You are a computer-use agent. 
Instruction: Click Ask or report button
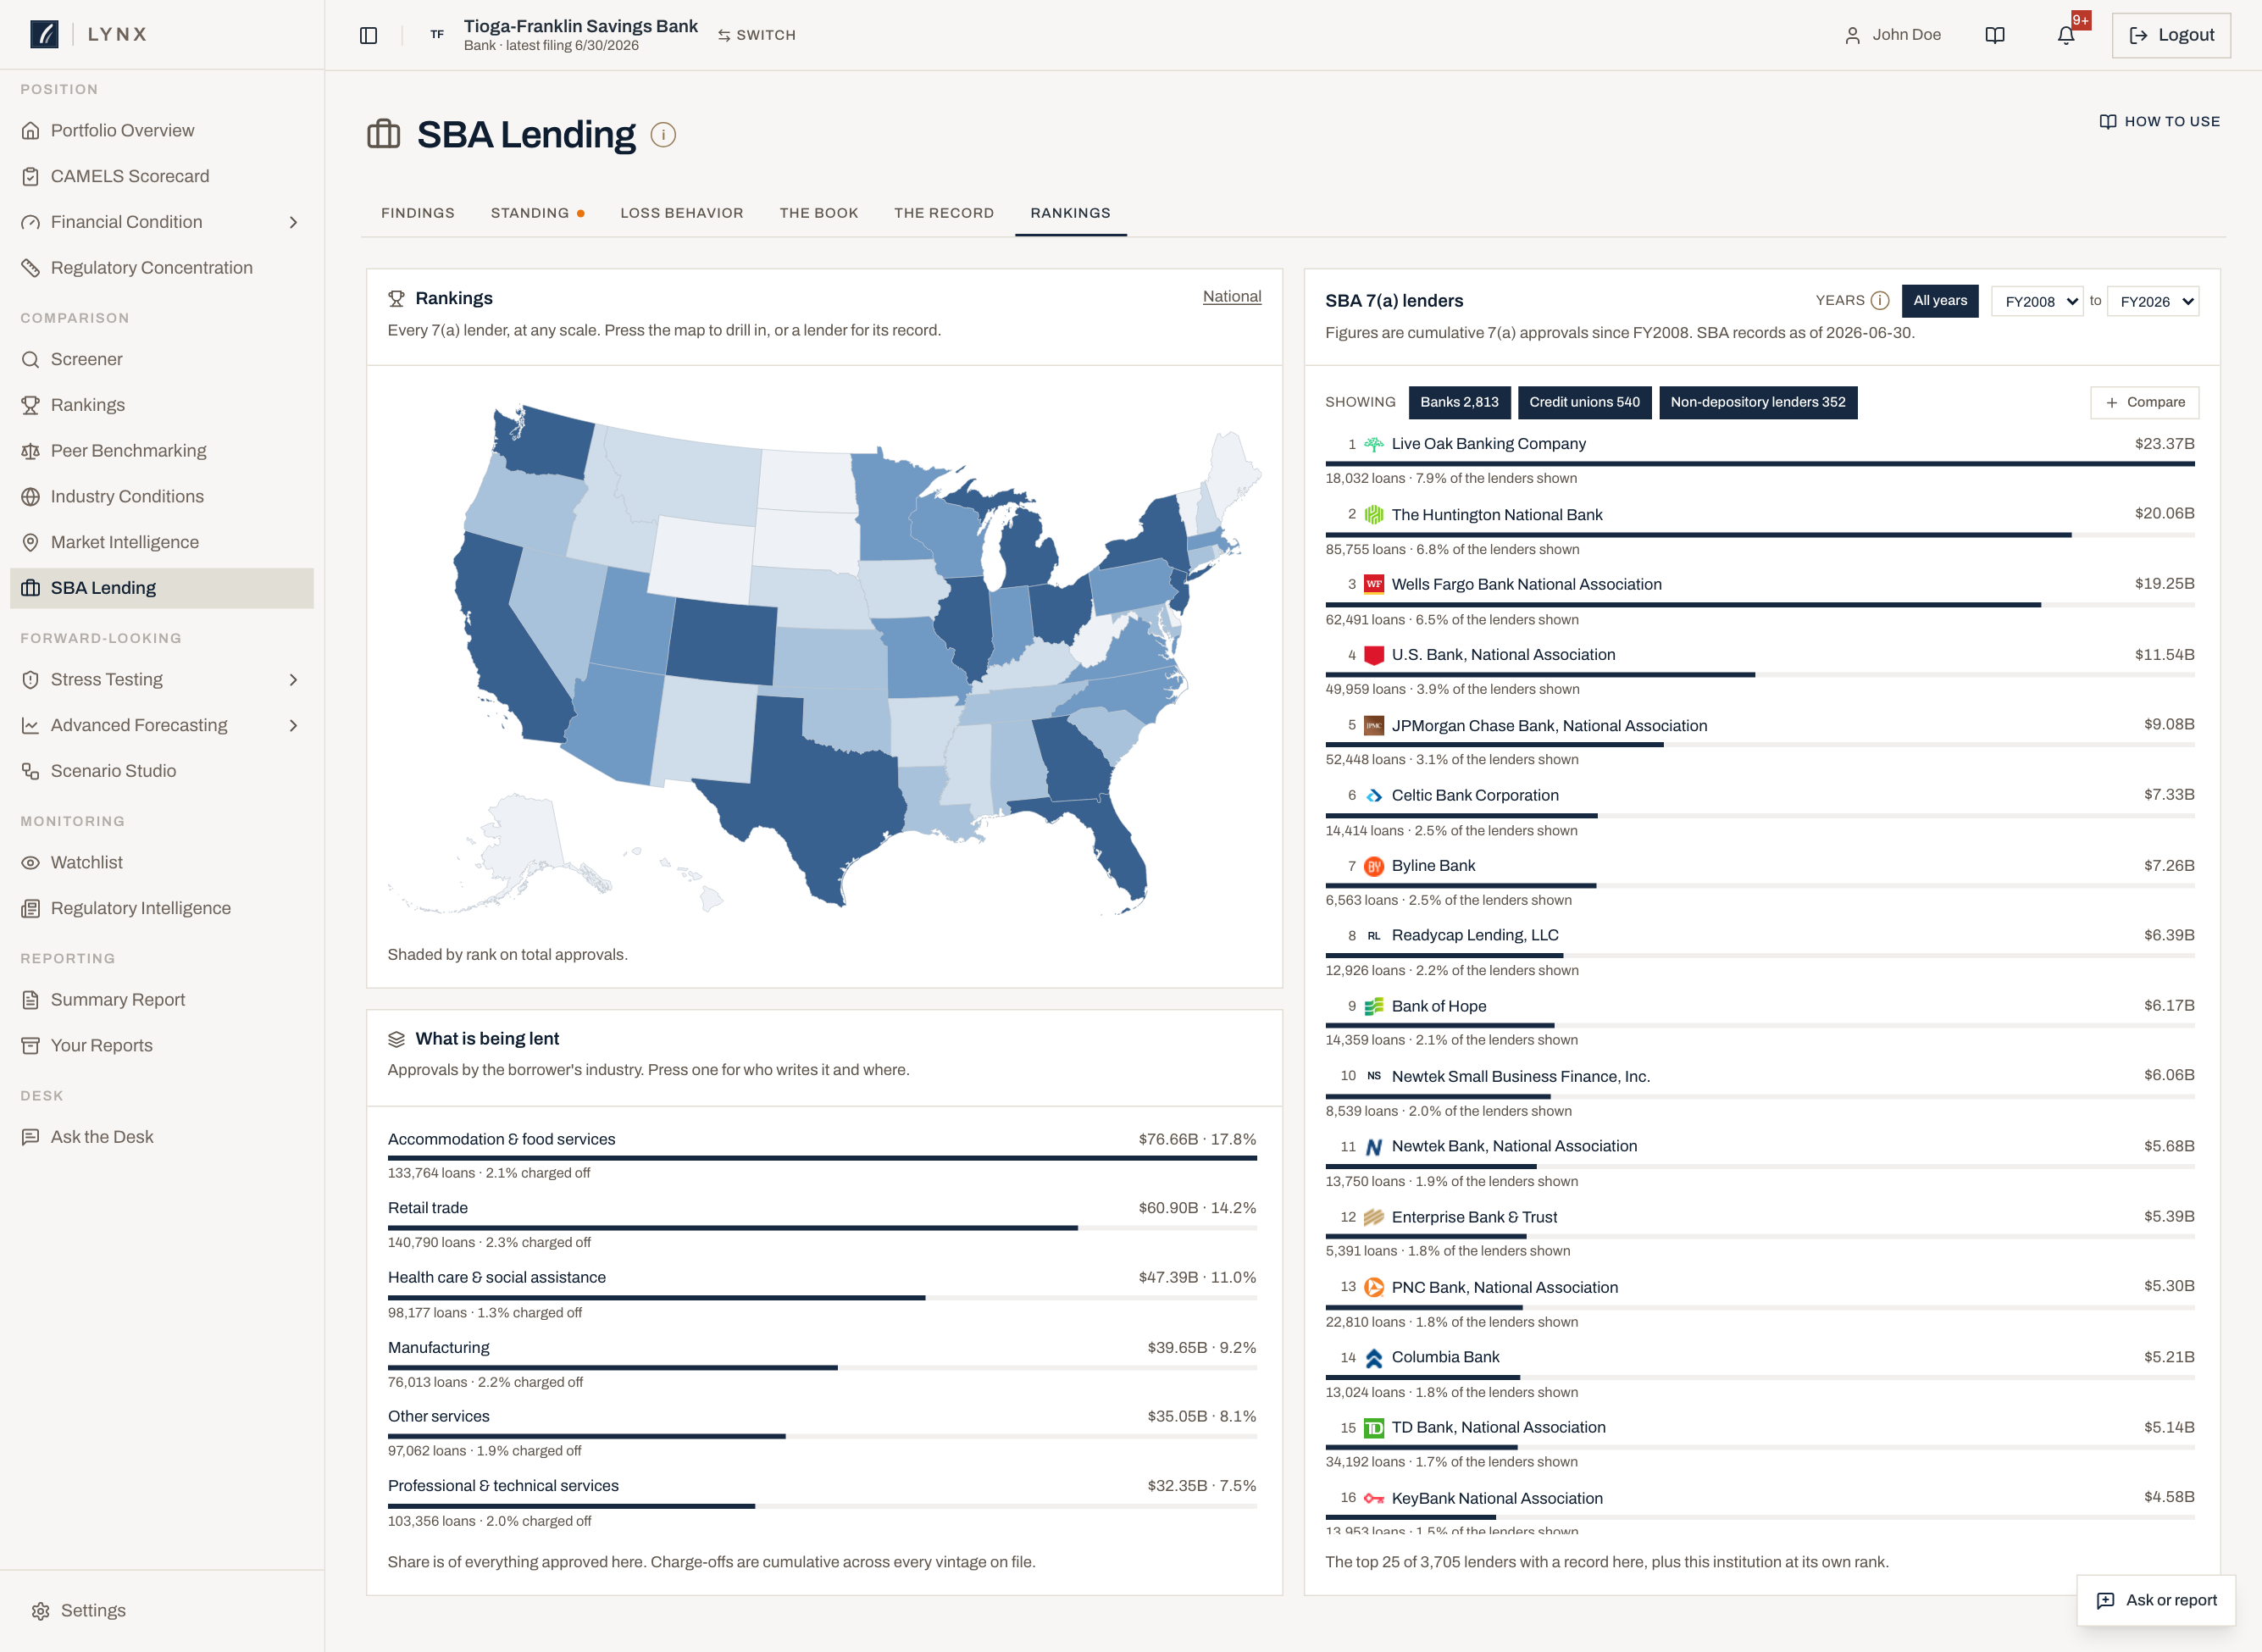point(2156,1600)
